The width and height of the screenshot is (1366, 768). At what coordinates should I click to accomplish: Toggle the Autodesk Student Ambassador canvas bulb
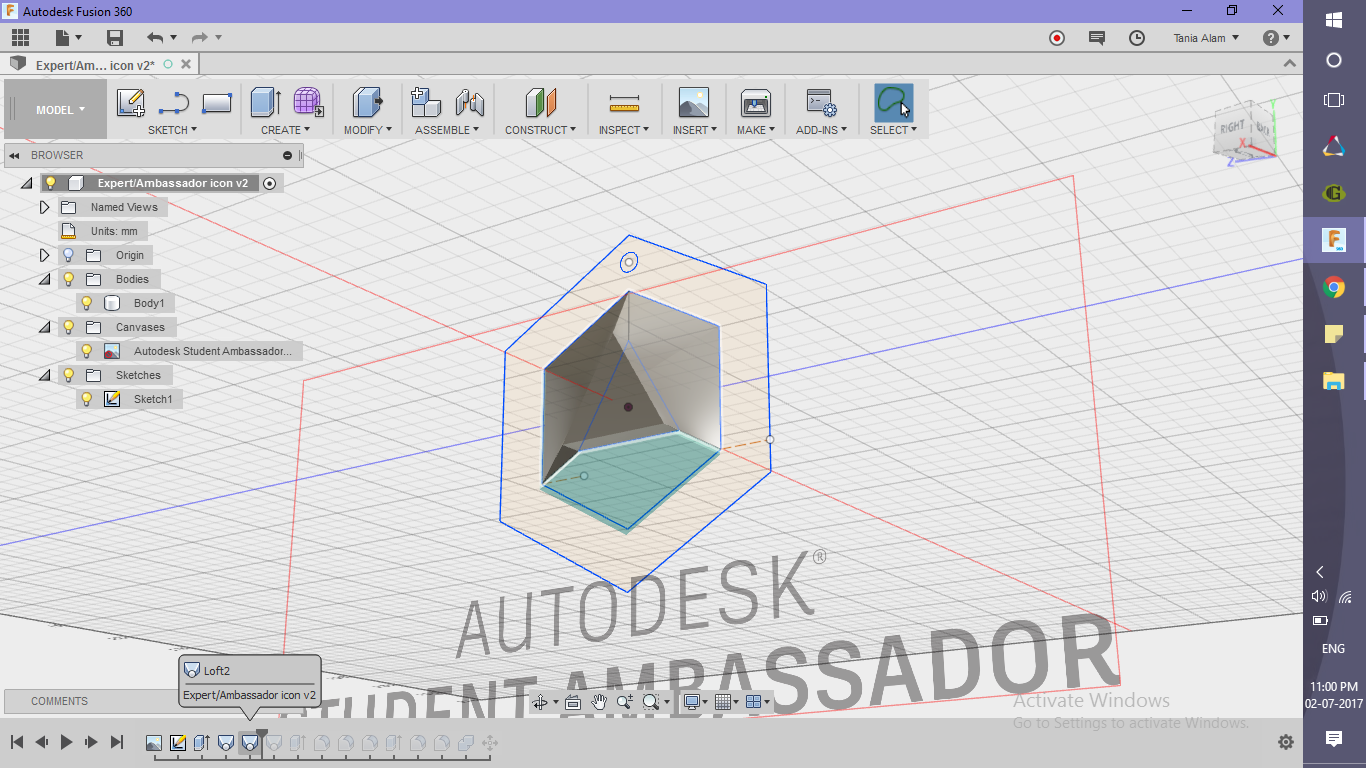[x=87, y=351]
